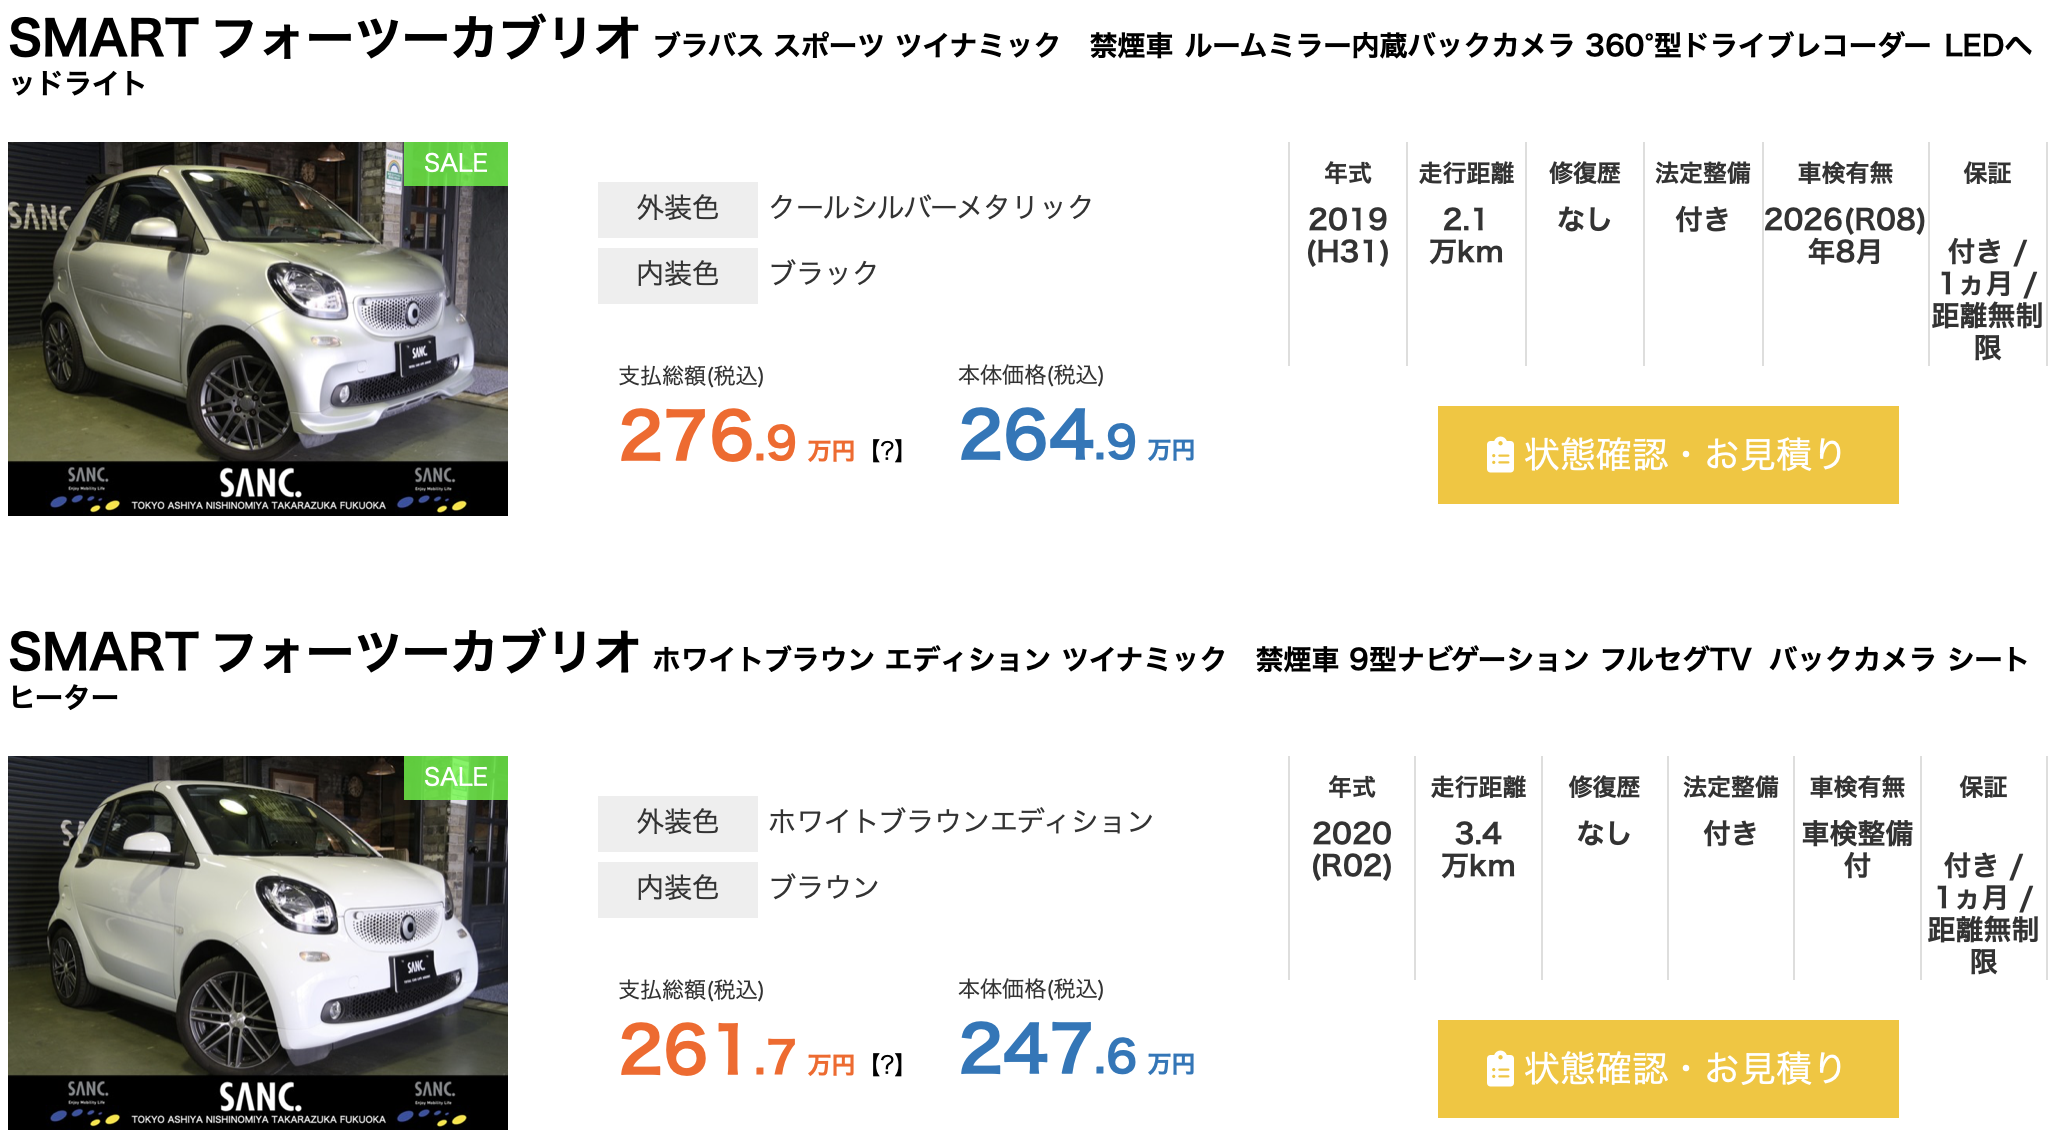Request estimate for the 276.9万円 silver car

[x=1668, y=455]
